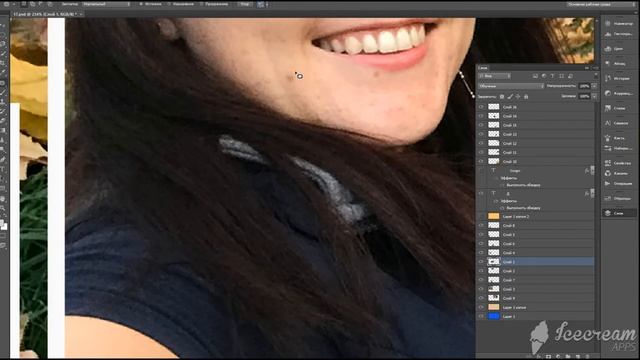Open the Actions (Операции) panel icon
640x360 pixels.
pos(608,184)
